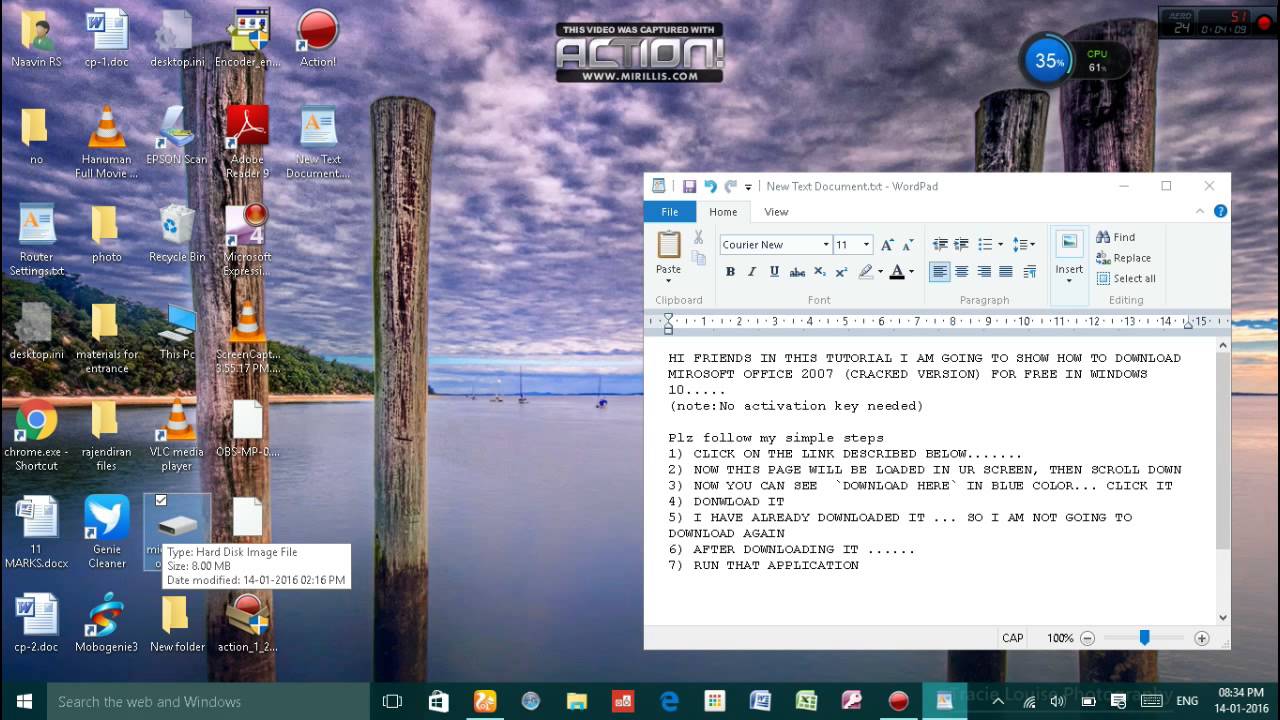Click the Redo arrow in WordPad quick access
Screen dimensions: 1280x720
point(730,186)
